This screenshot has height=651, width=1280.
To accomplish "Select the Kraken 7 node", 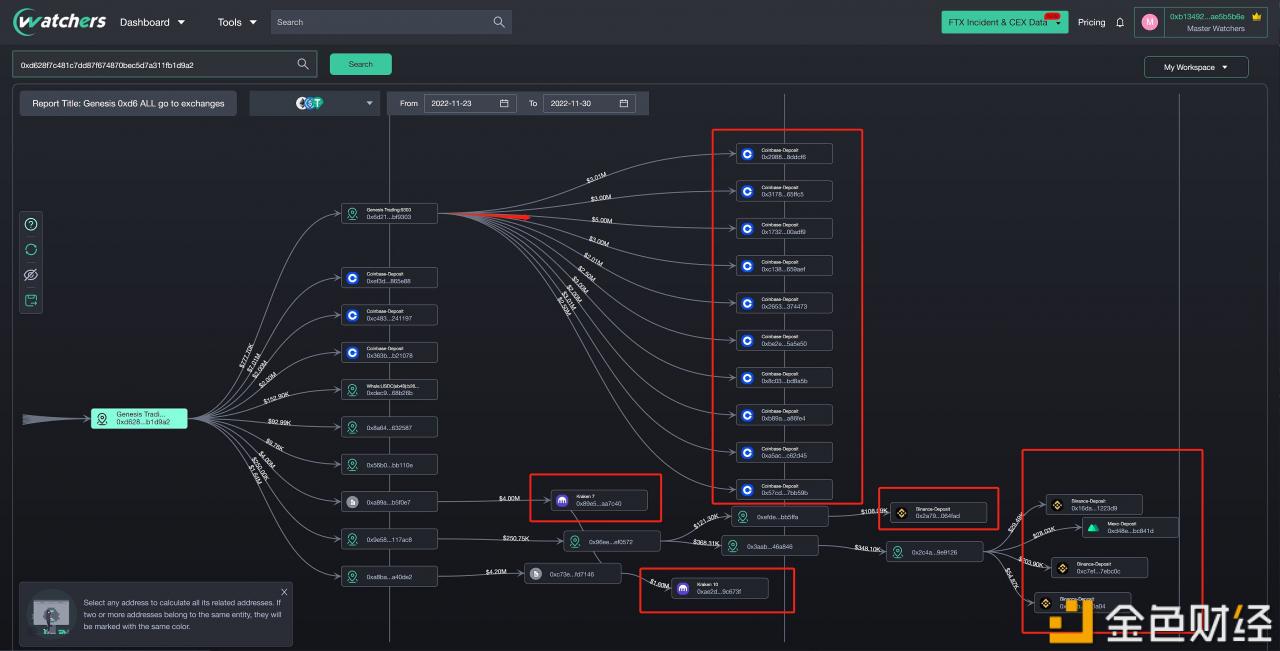I will tap(599, 500).
